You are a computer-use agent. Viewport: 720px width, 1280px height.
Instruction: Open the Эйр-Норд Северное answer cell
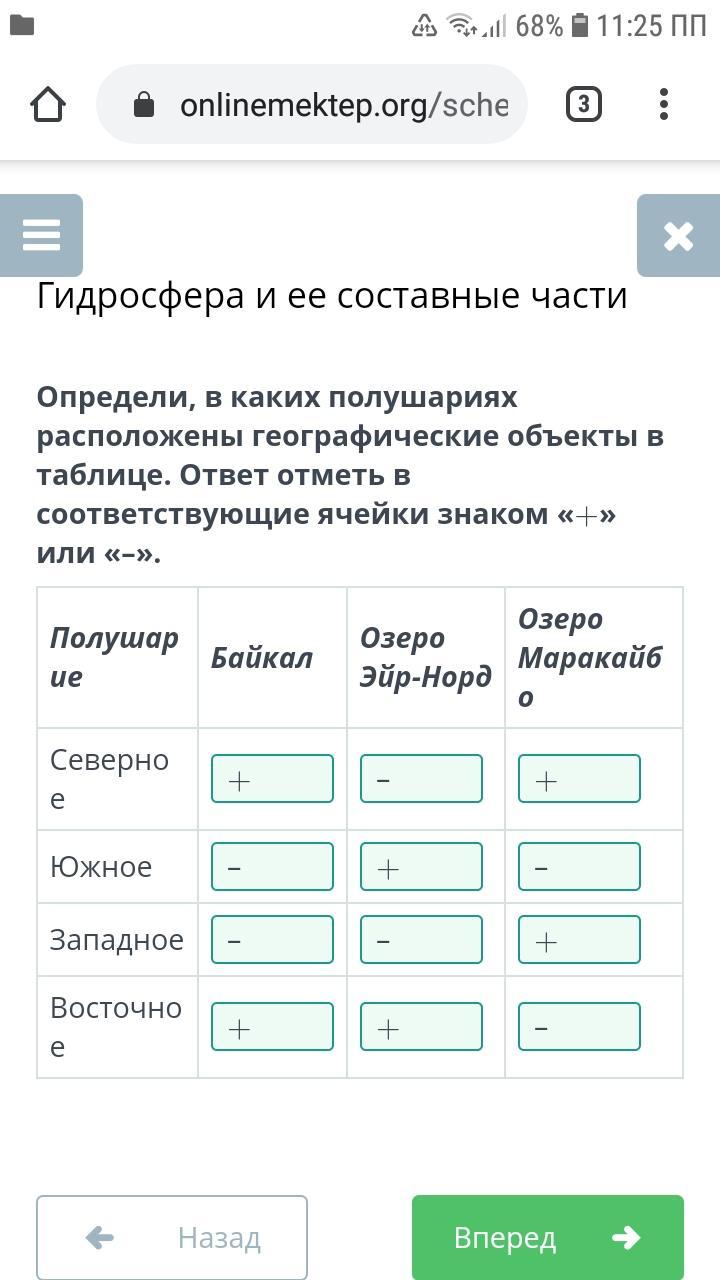click(421, 779)
